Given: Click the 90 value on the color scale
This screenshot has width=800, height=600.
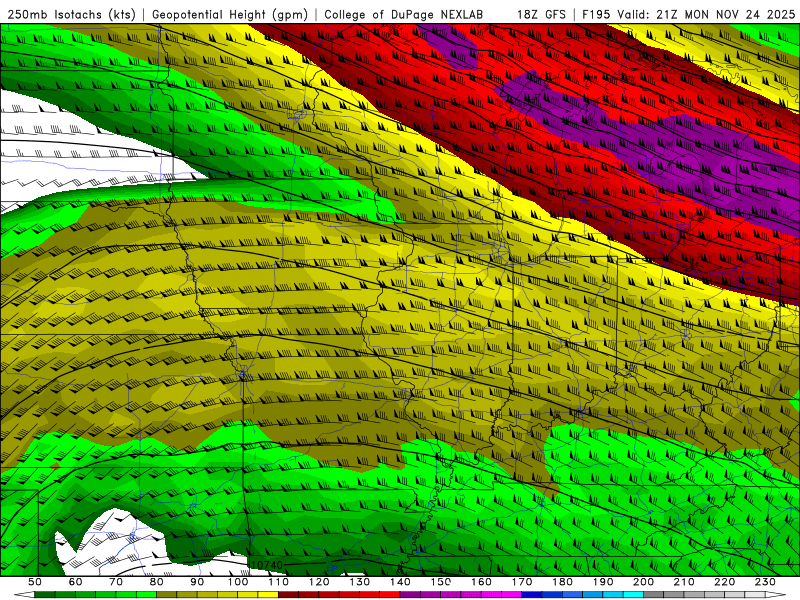Looking at the screenshot, I should pyautogui.click(x=197, y=582).
